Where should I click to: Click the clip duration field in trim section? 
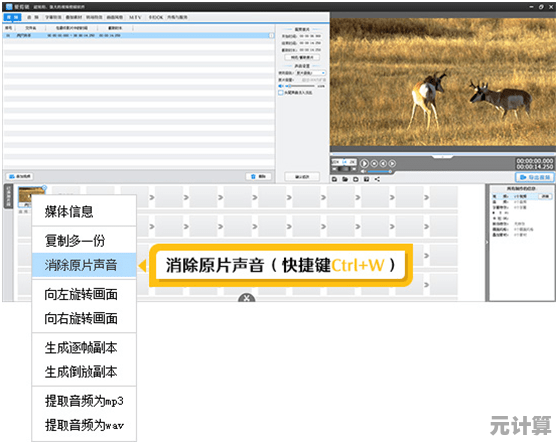310,50
